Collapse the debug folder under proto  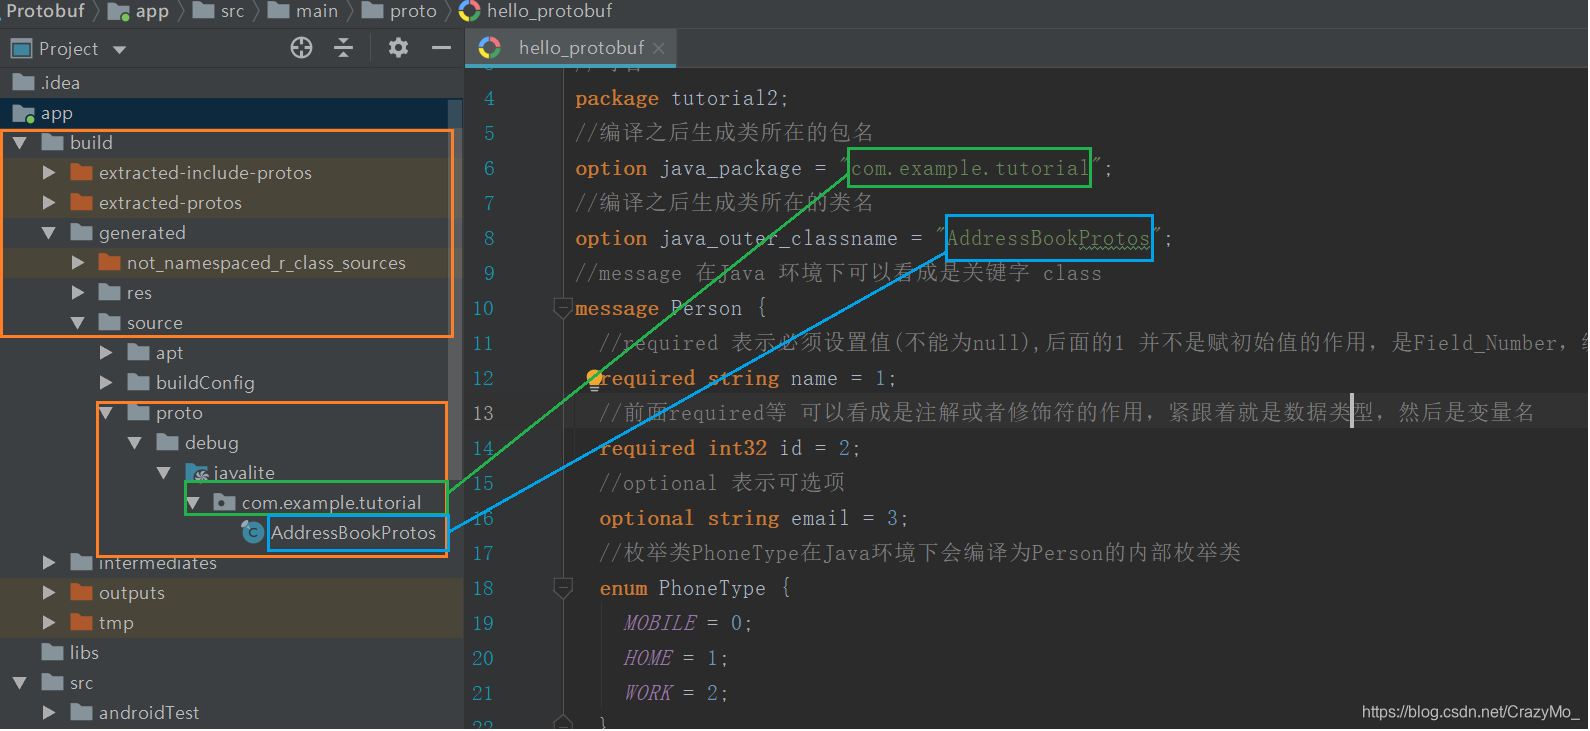point(135,443)
